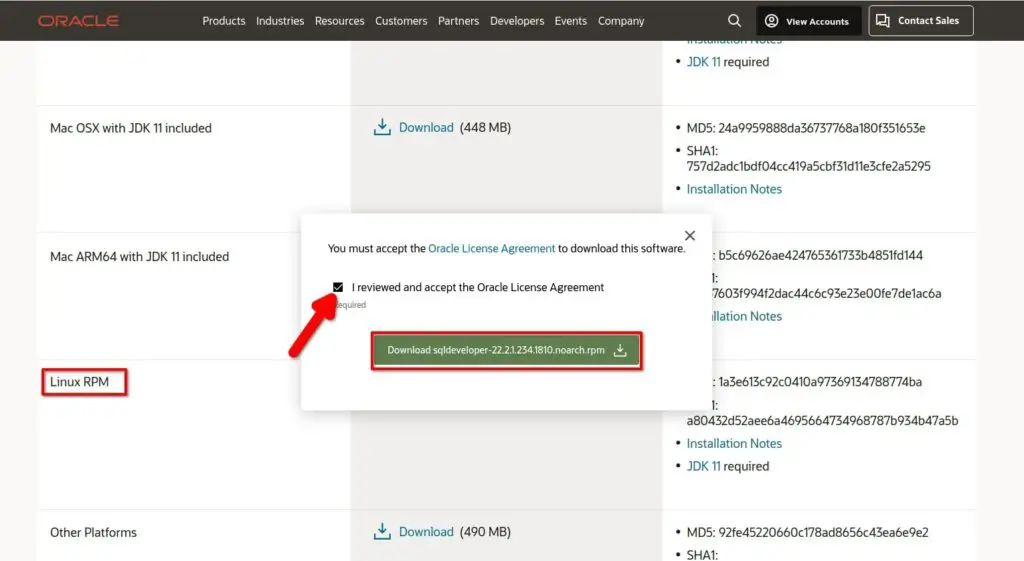Click the Oracle logo
This screenshot has height=561, width=1024.
coord(78,21)
